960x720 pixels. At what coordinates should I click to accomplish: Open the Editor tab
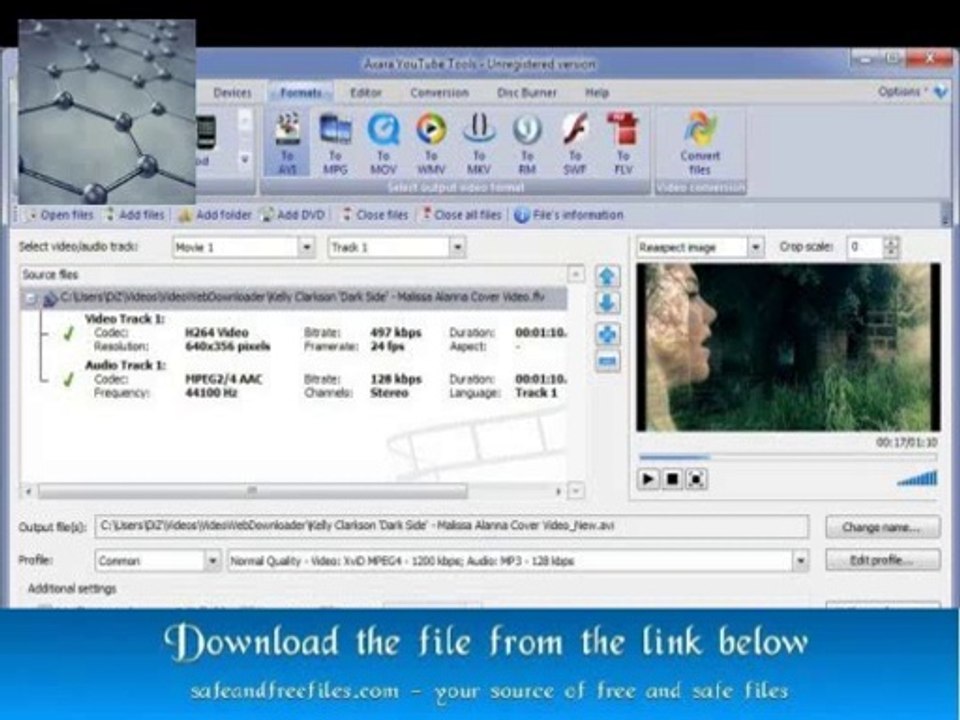point(366,93)
